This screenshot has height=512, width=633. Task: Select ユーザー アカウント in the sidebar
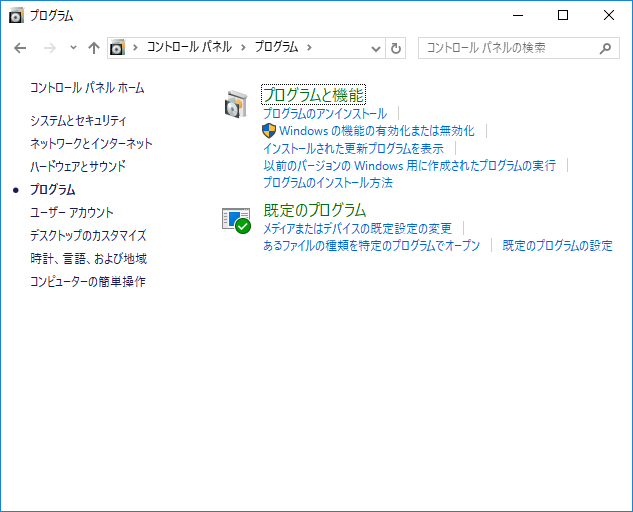click(72, 212)
